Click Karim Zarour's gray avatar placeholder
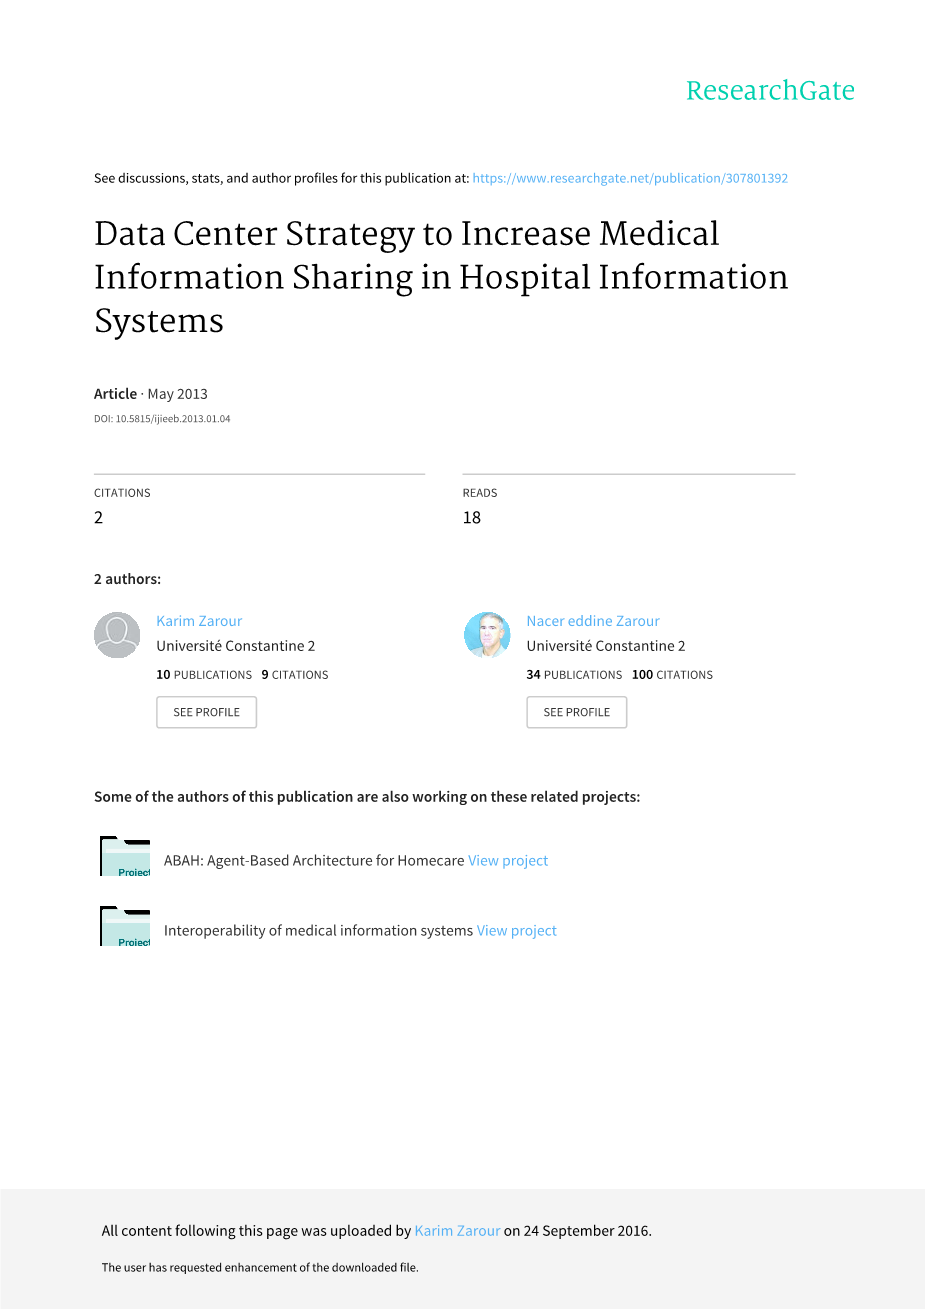Viewport: 925px width, 1309px height. pyautogui.click(x=117, y=635)
